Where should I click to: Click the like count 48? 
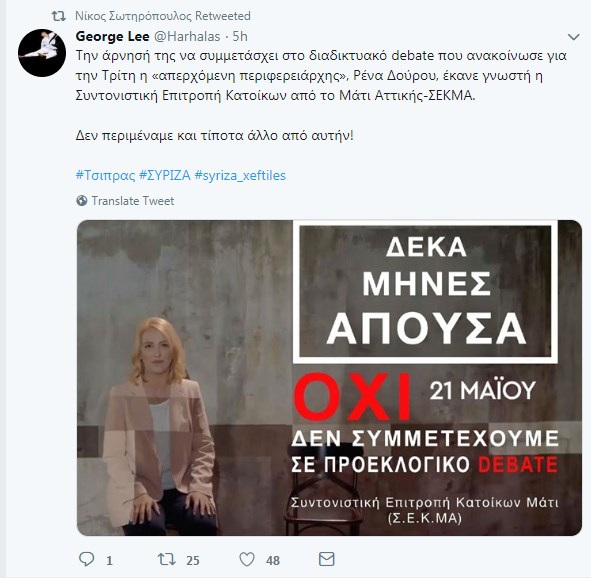(x=273, y=561)
